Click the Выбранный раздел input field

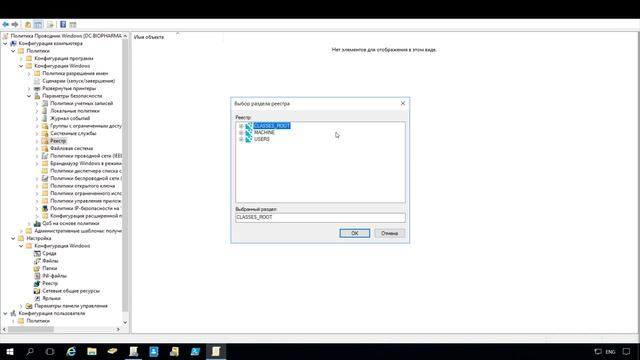(x=320, y=217)
